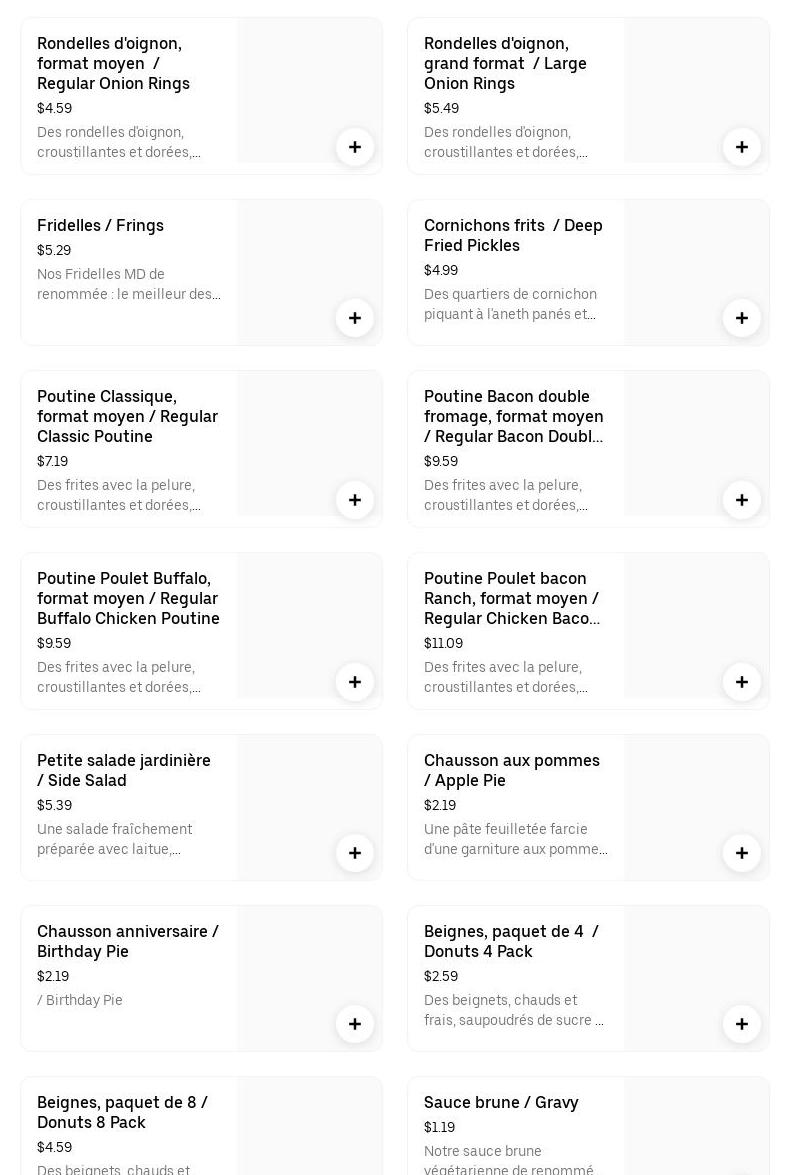Screen dimensions: 804x1175
Task: Click plus icon for Fridelles / Frings
Action: 355,318
